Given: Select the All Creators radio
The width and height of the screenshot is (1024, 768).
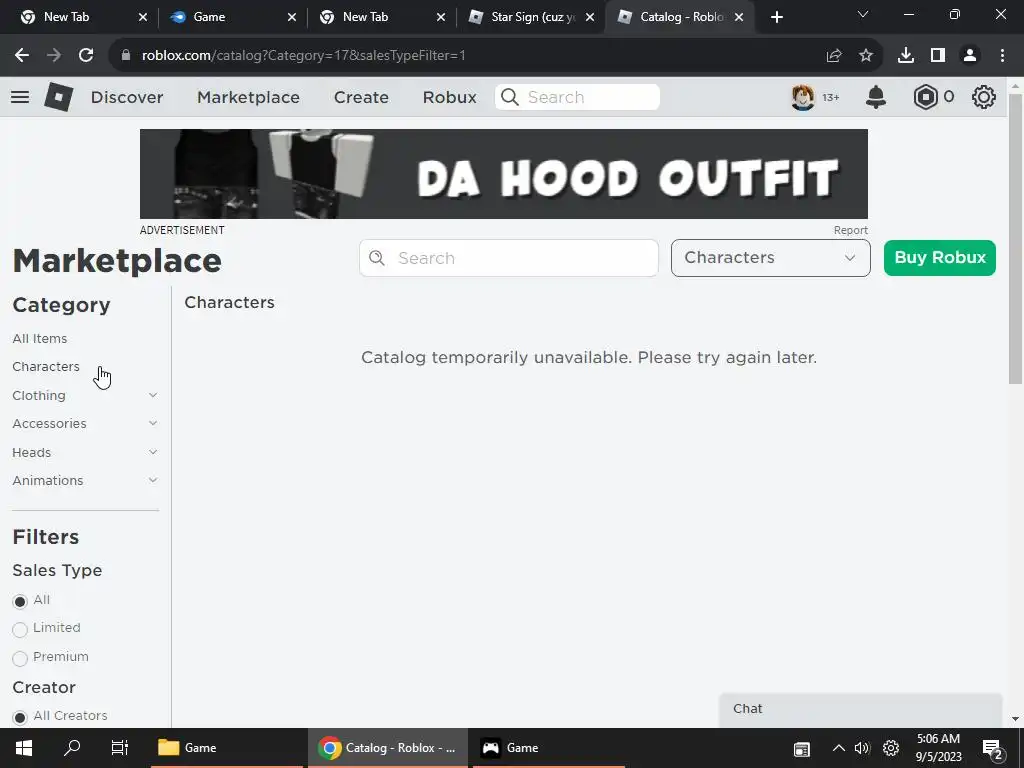Looking at the screenshot, I should click(20, 717).
